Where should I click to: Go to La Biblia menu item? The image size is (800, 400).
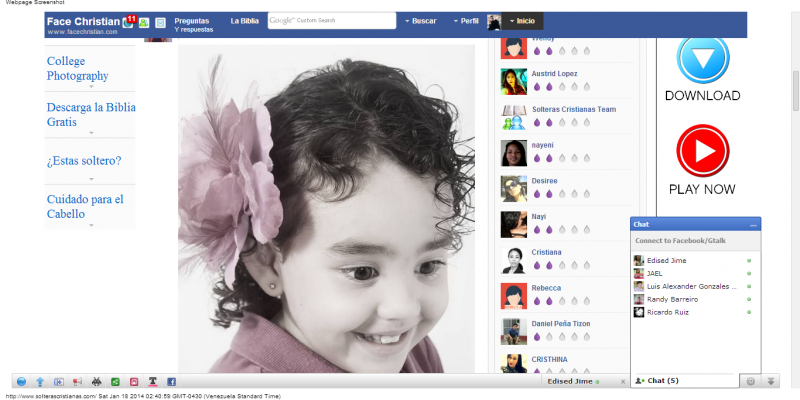pyautogui.click(x=244, y=20)
